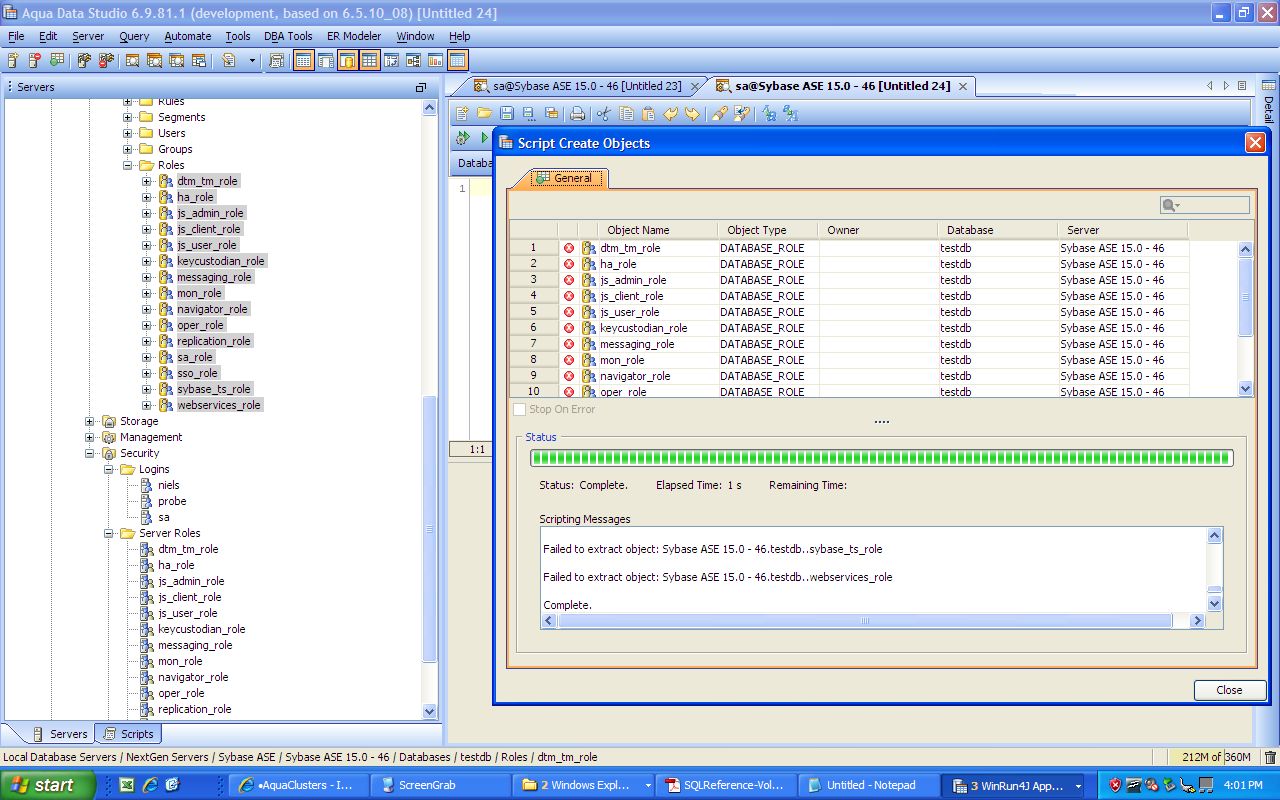Expand the Groups folder in tree
This screenshot has height=800, width=1280.
tap(128, 149)
